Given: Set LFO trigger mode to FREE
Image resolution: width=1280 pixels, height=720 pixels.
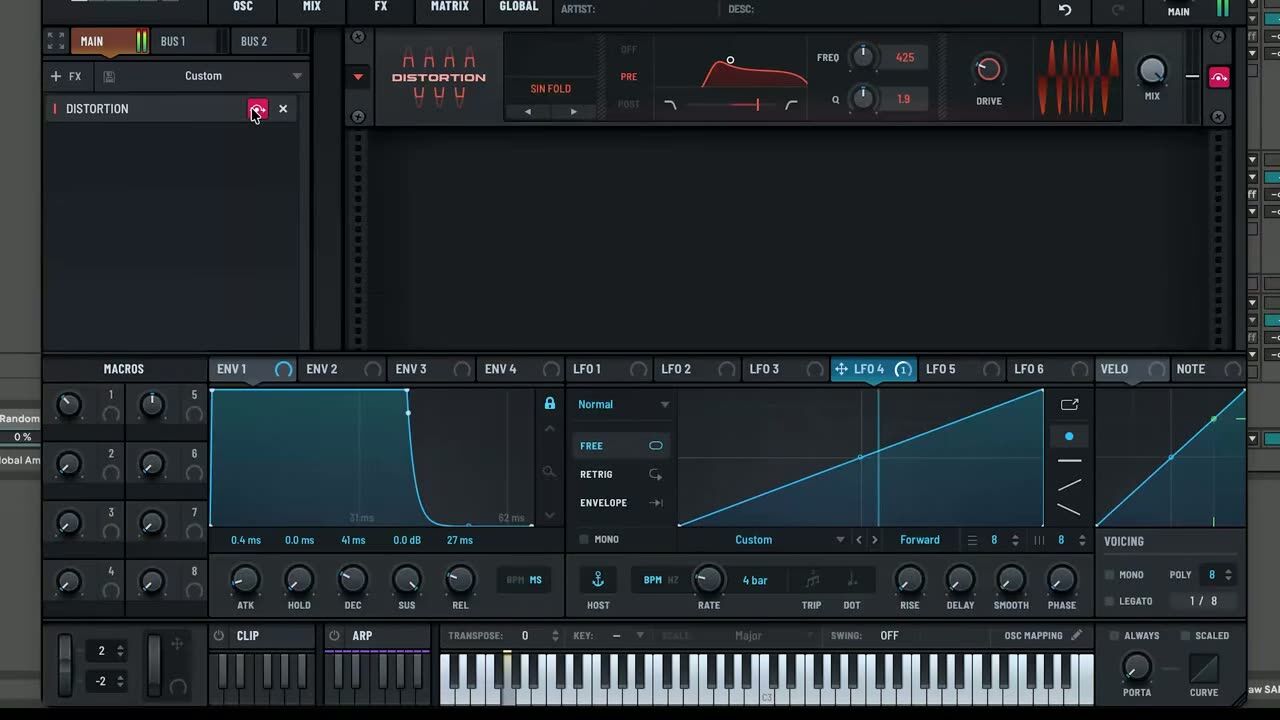Looking at the screenshot, I should coord(620,446).
